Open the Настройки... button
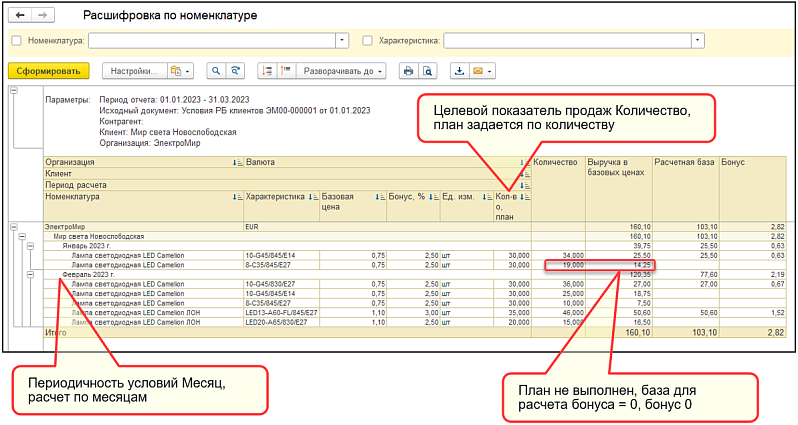The height and width of the screenshot is (425, 798). pos(134,71)
